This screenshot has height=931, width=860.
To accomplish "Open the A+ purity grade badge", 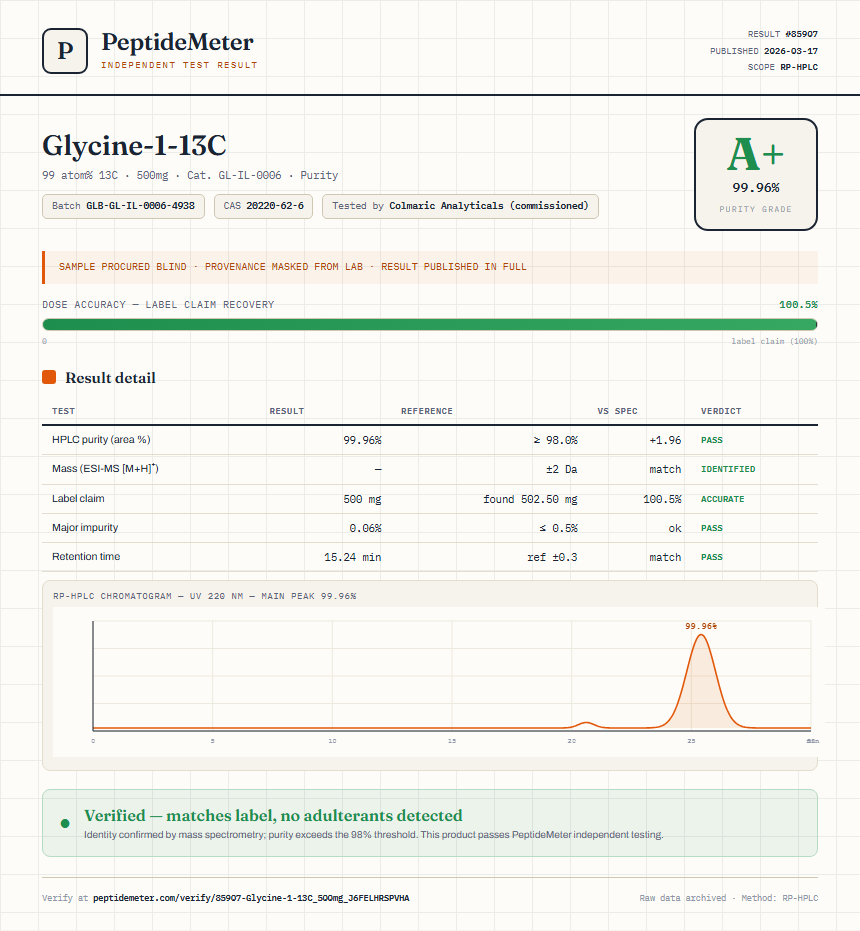I will coord(755,174).
